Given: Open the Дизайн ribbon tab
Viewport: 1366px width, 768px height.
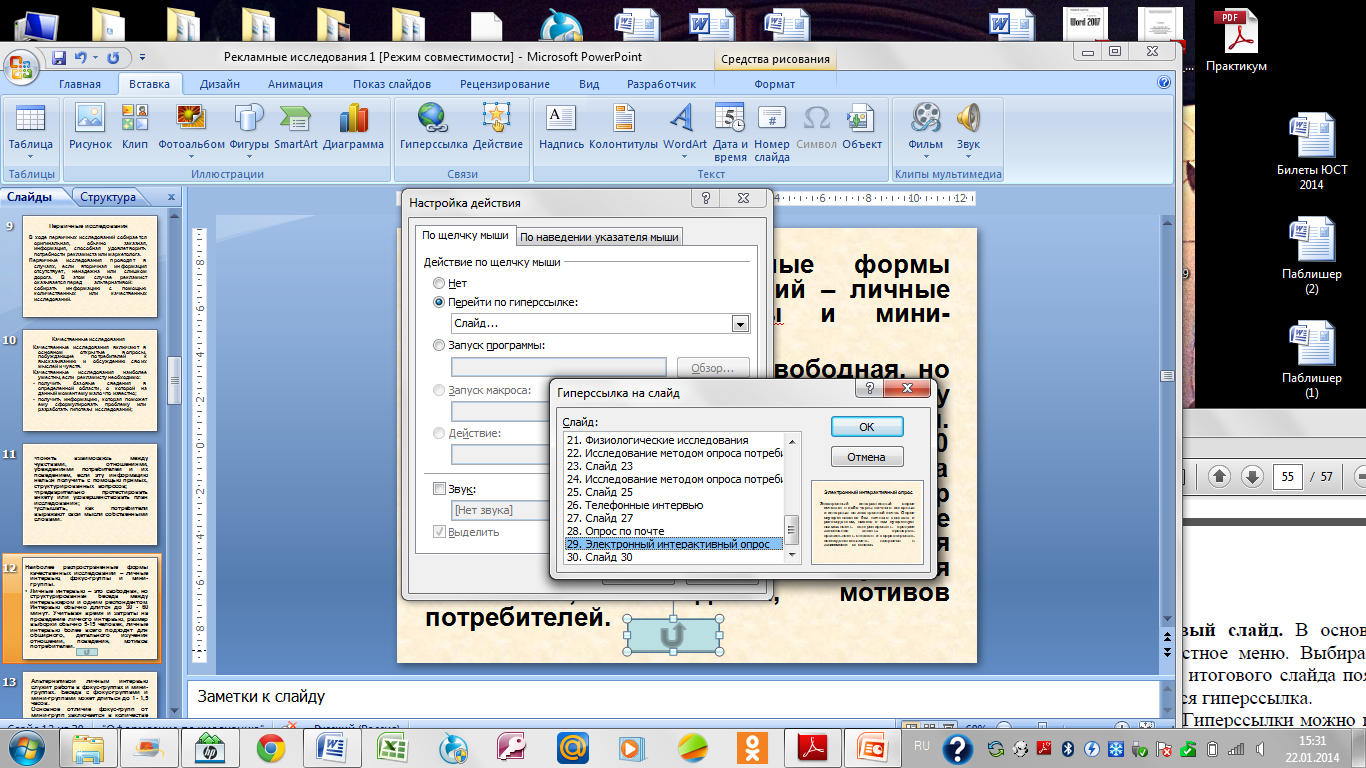Looking at the screenshot, I should pyautogui.click(x=219, y=84).
